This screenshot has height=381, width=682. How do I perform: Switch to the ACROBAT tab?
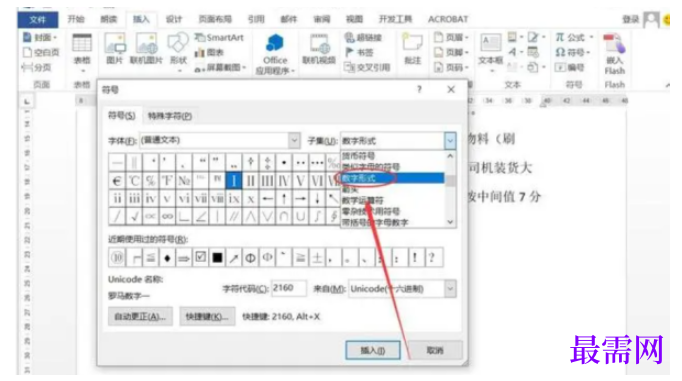[x=448, y=19]
